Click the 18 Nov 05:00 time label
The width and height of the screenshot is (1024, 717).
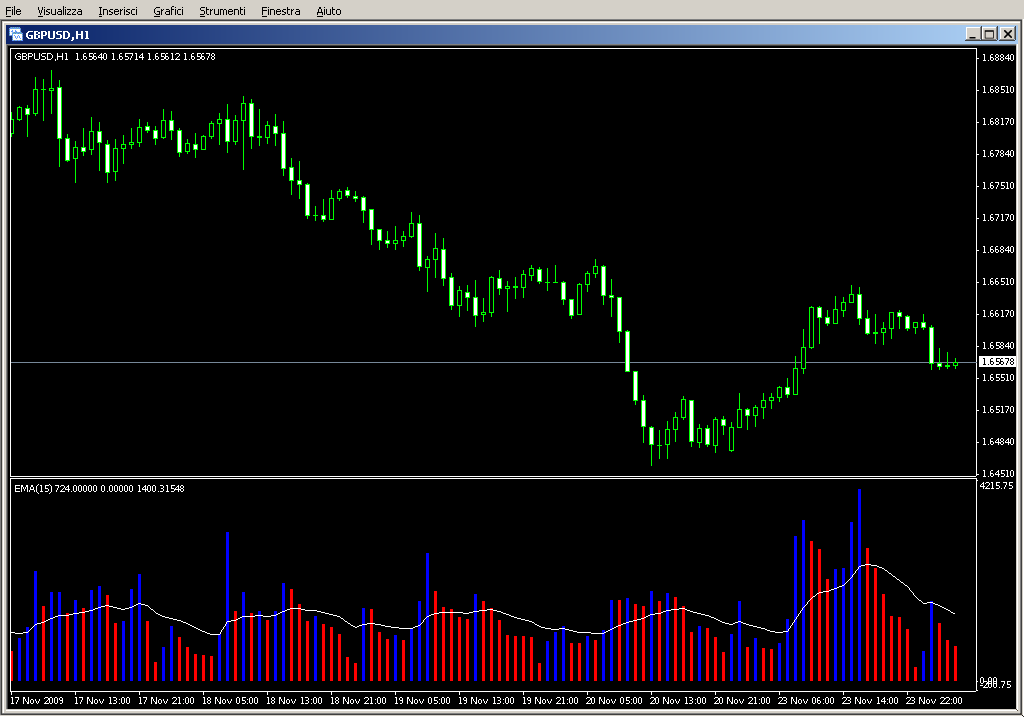pos(230,701)
